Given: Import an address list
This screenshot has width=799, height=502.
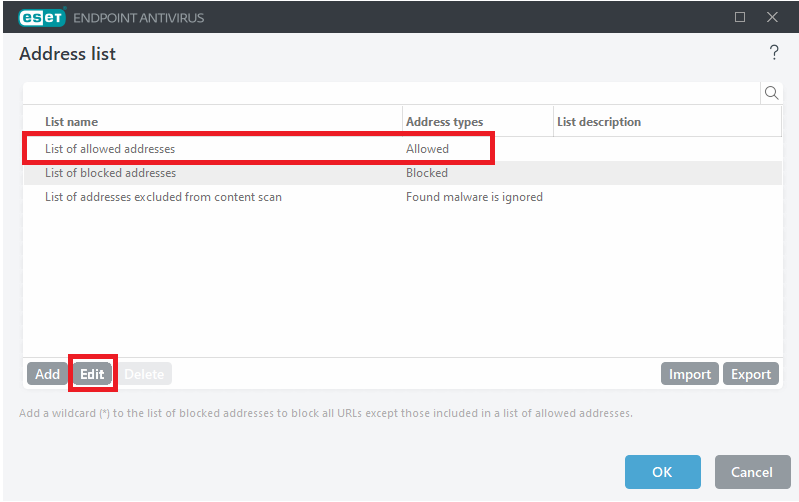Looking at the screenshot, I should pyautogui.click(x=689, y=374).
